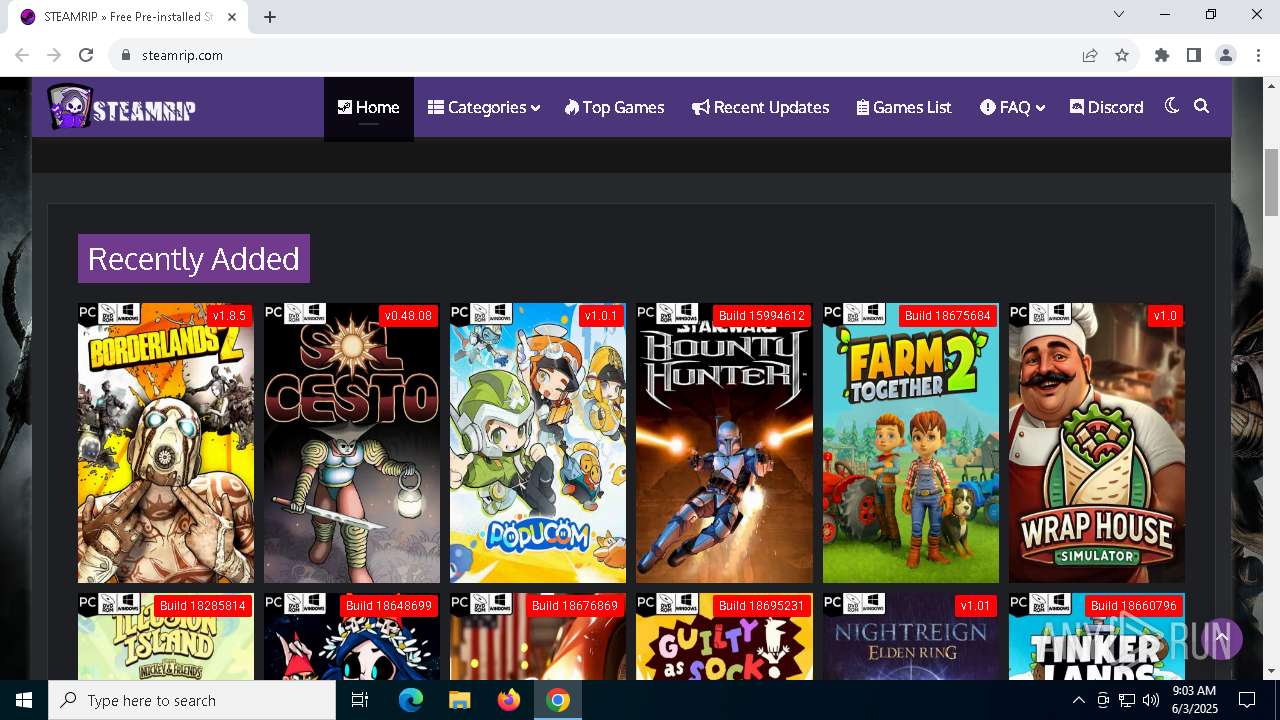
Task: Open Task View on the taskbar
Action: tap(360, 700)
